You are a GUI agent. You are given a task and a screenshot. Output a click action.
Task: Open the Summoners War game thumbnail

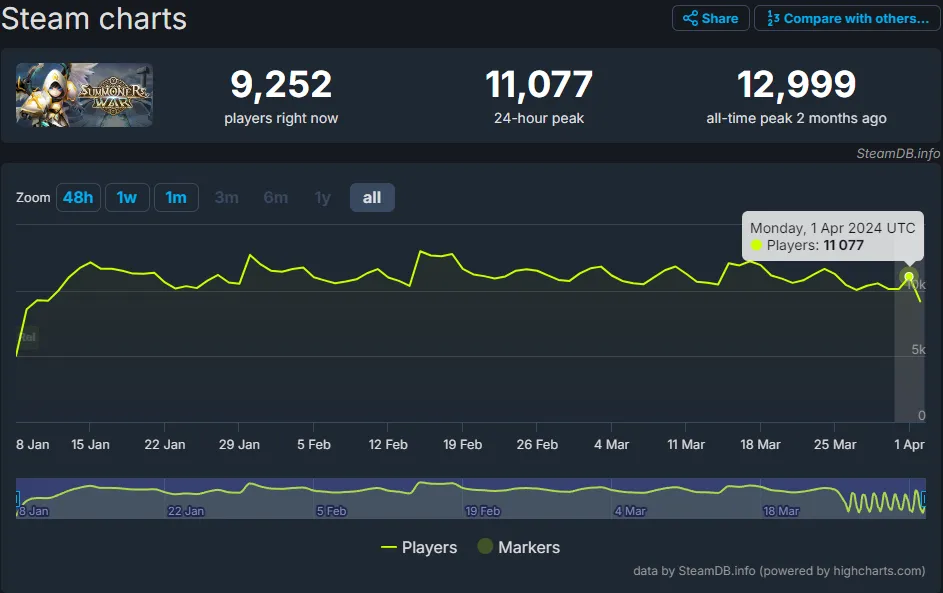click(84, 95)
